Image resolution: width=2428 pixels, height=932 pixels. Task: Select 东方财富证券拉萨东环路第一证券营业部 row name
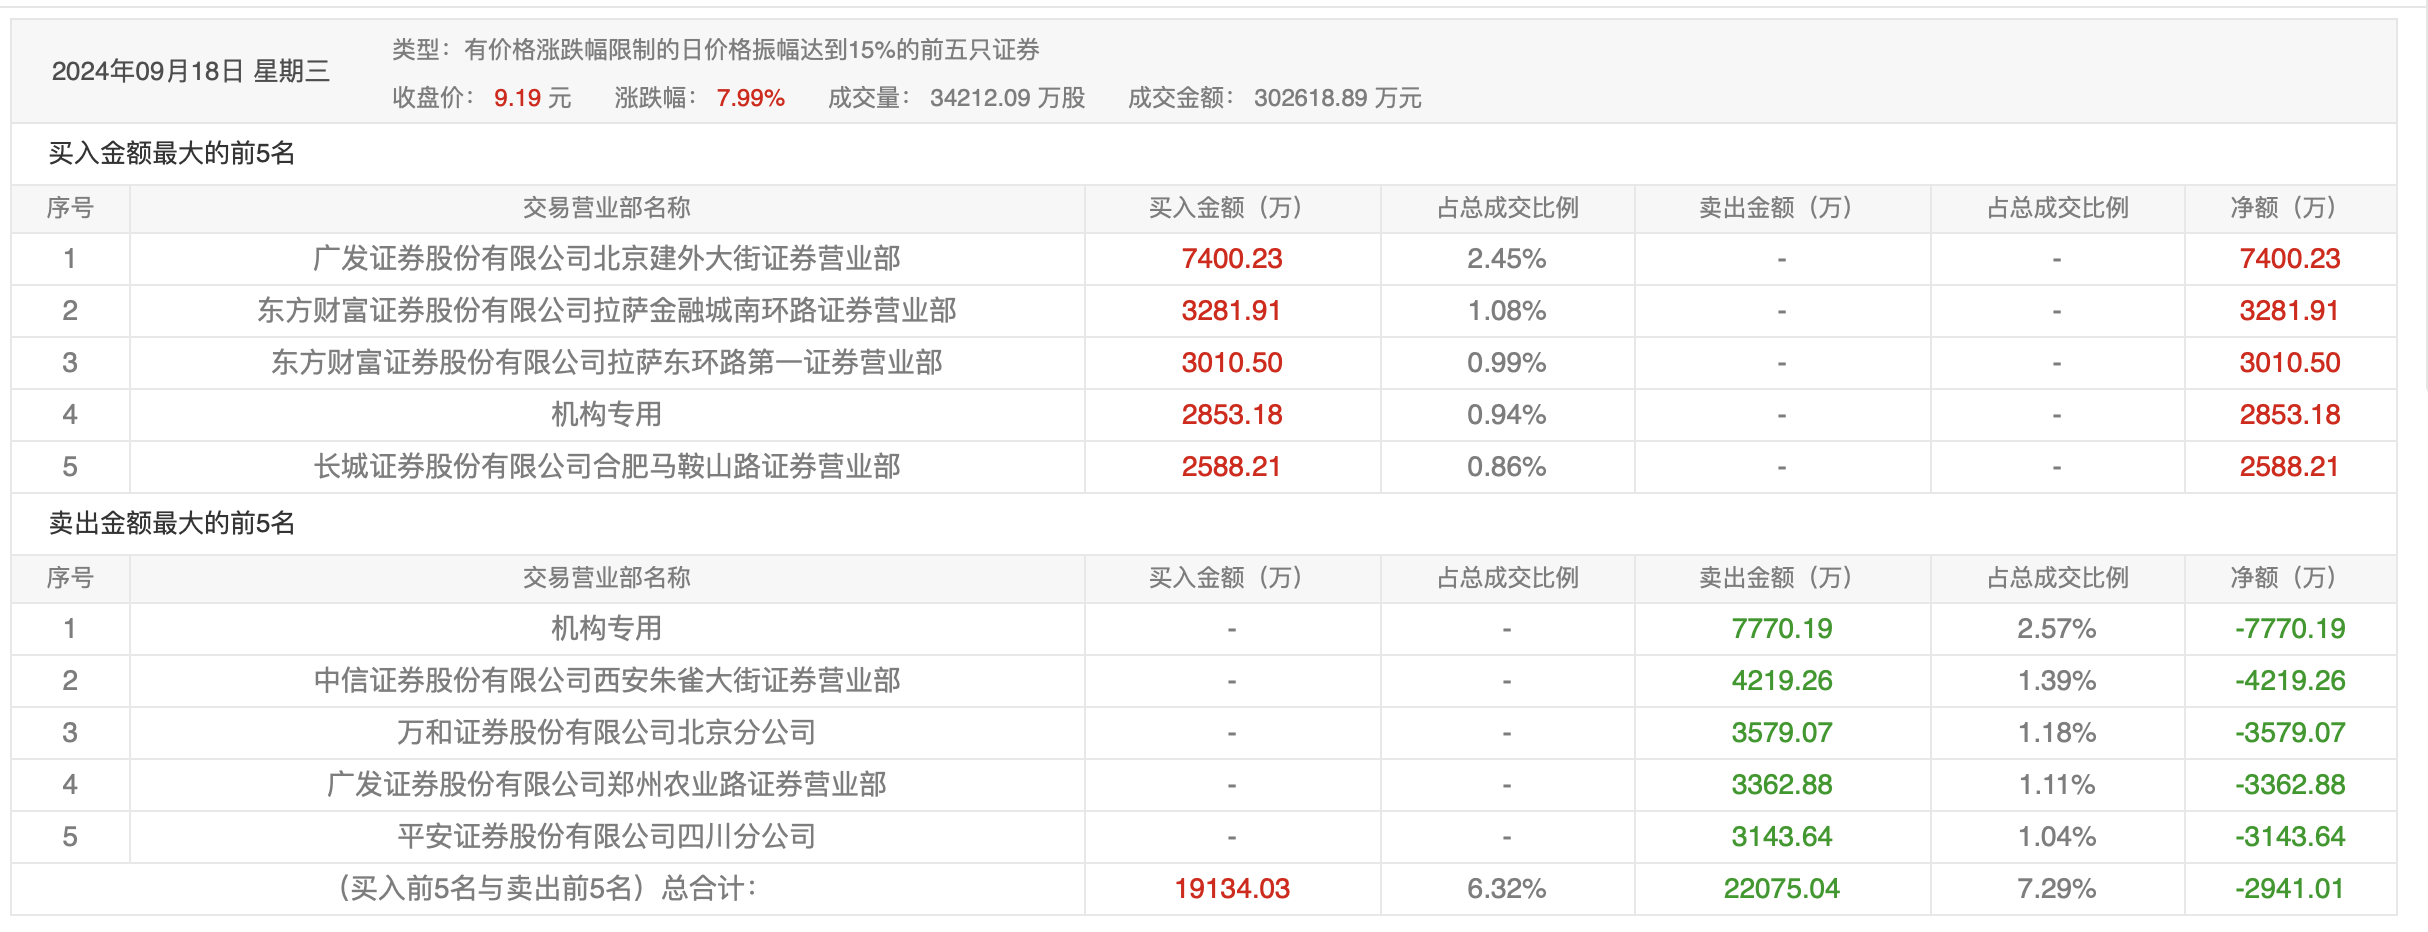point(606,363)
